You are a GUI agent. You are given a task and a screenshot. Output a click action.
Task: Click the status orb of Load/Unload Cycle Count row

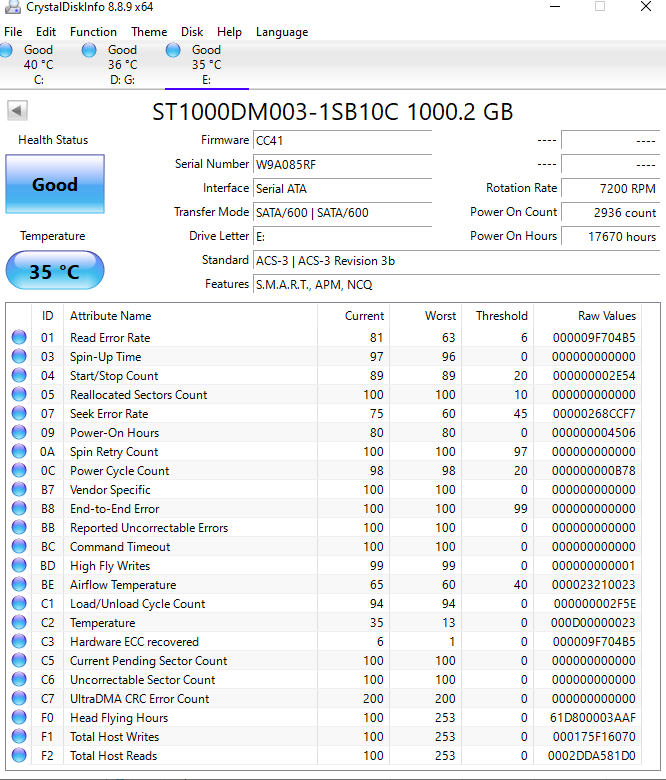pyautogui.click(x=19, y=603)
